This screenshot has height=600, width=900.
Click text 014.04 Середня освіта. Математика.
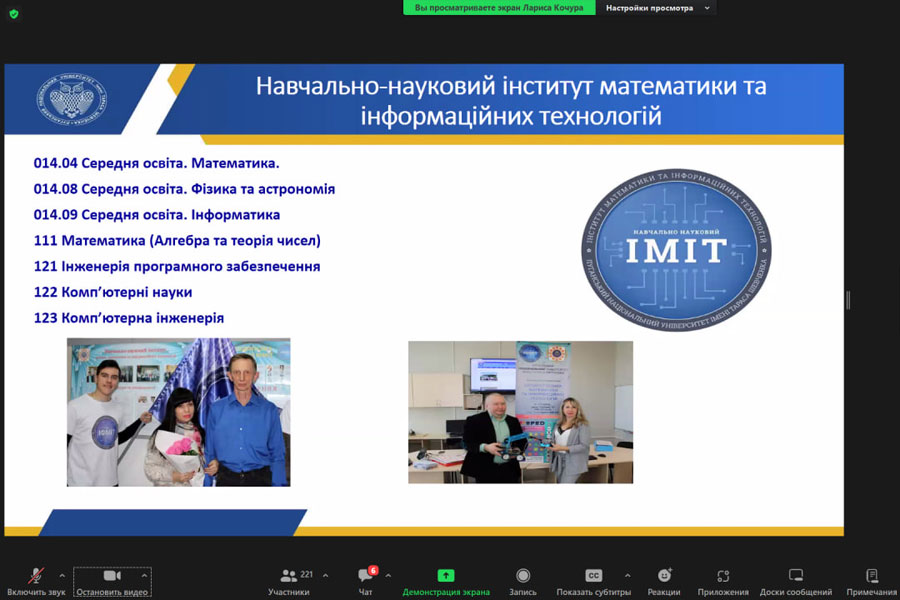point(156,164)
